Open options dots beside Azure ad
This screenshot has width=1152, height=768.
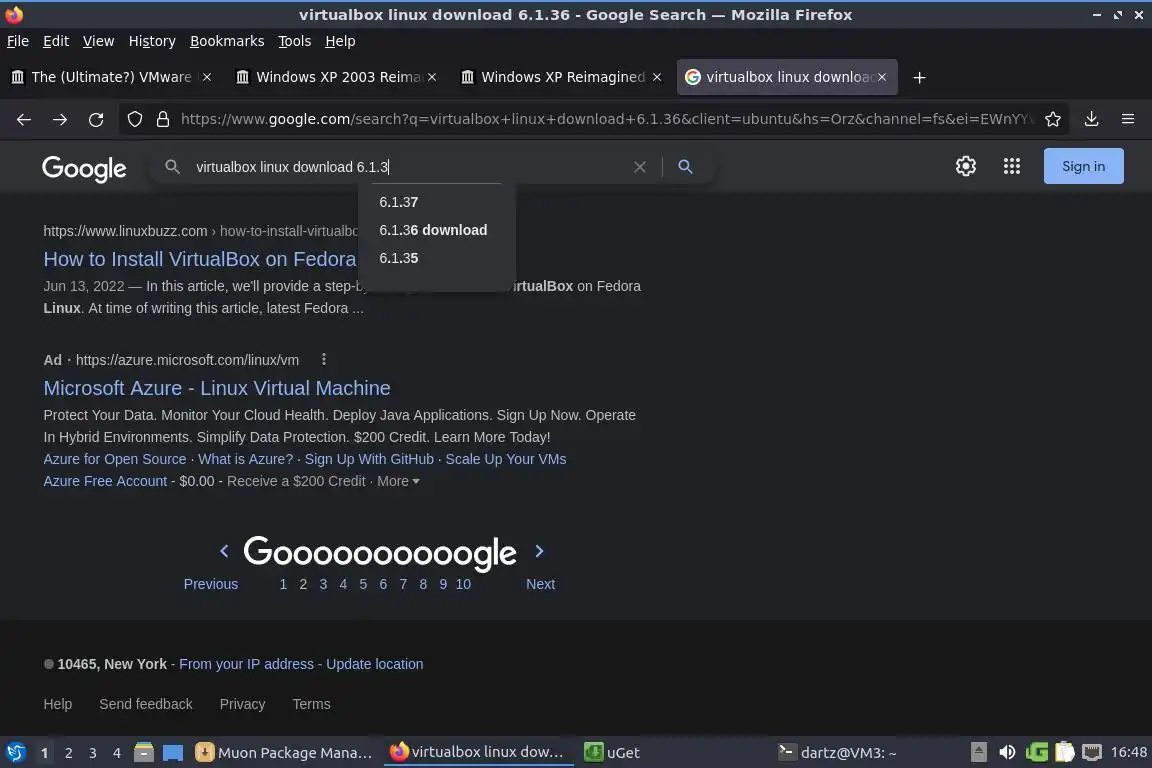pos(323,359)
